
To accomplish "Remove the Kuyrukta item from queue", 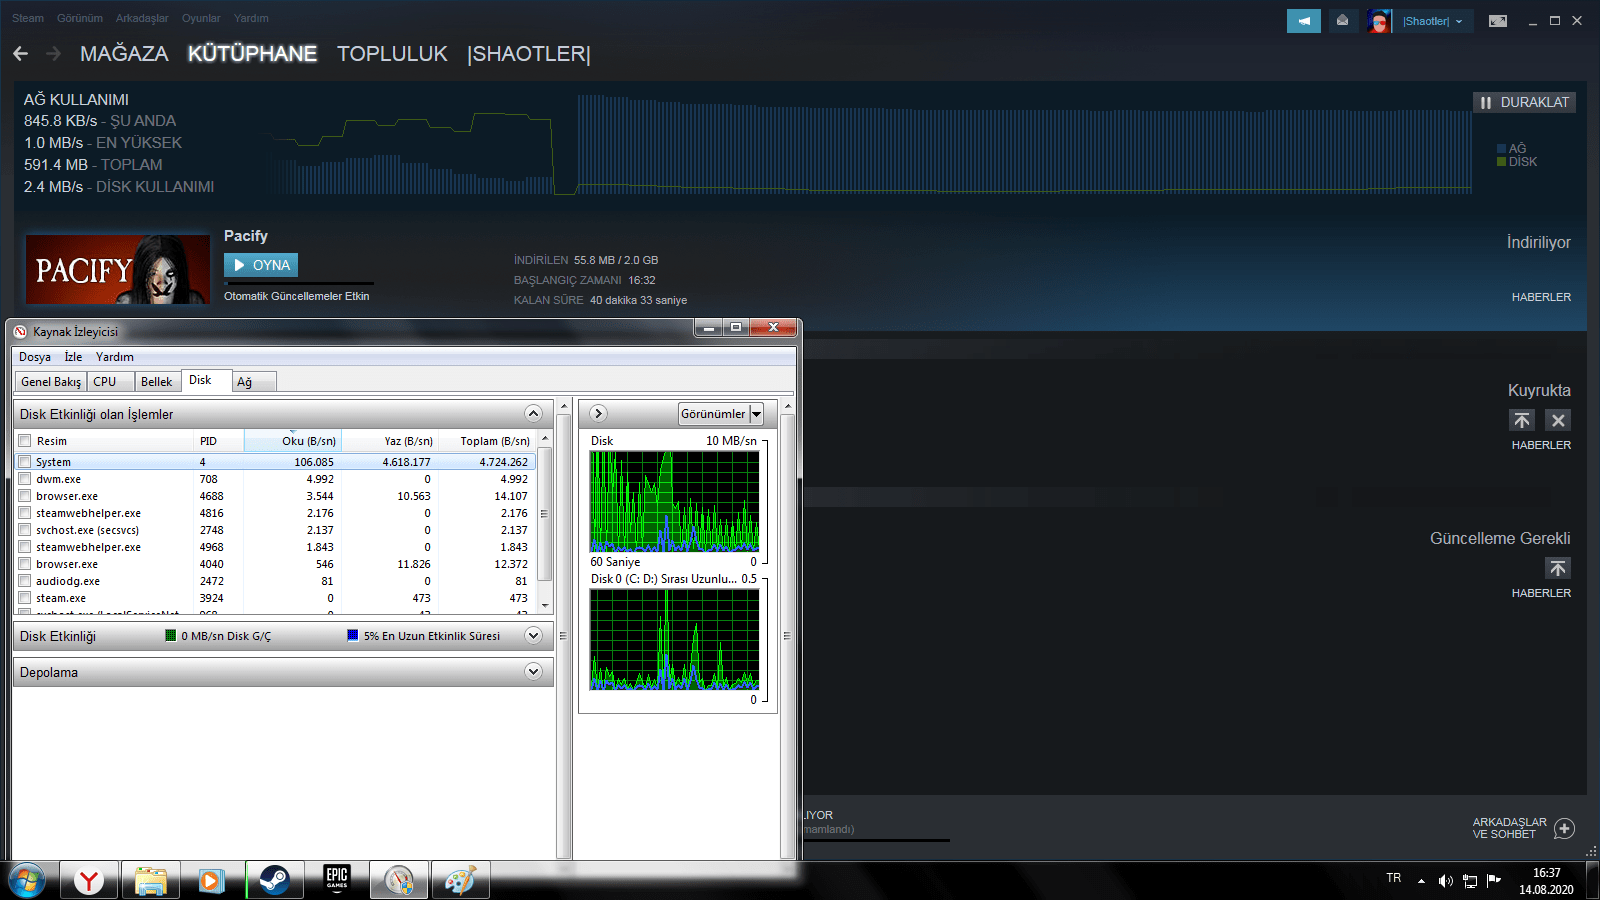I will (1558, 420).
